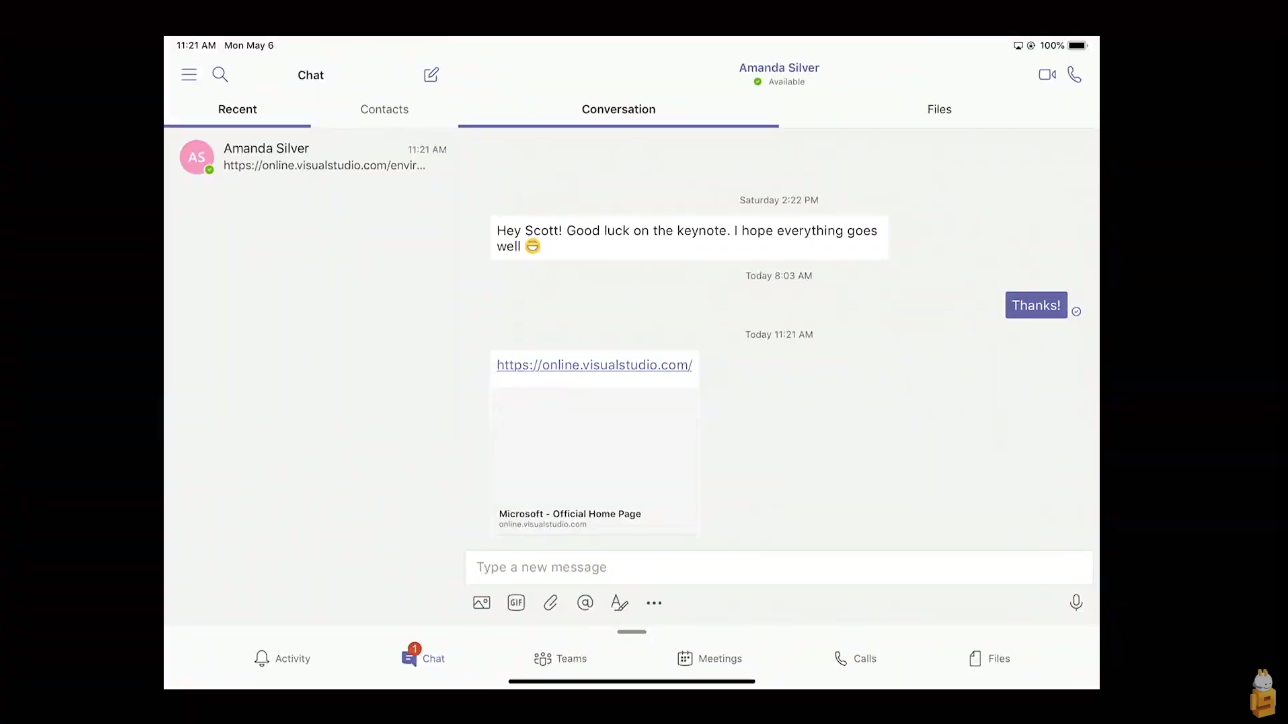Viewport: 1288px width, 724px height.
Task: Open the Meetings tab
Action: [709, 659]
